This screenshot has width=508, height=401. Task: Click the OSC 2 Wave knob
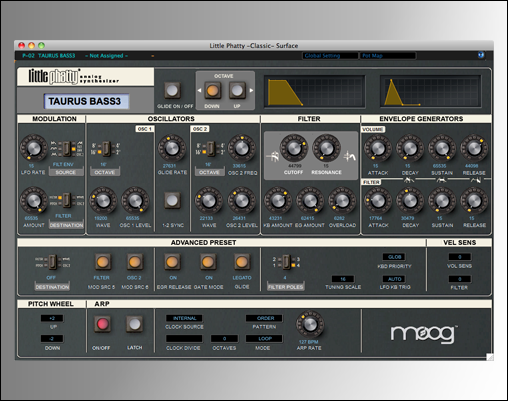pyautogui.click(x=209, y=200)
